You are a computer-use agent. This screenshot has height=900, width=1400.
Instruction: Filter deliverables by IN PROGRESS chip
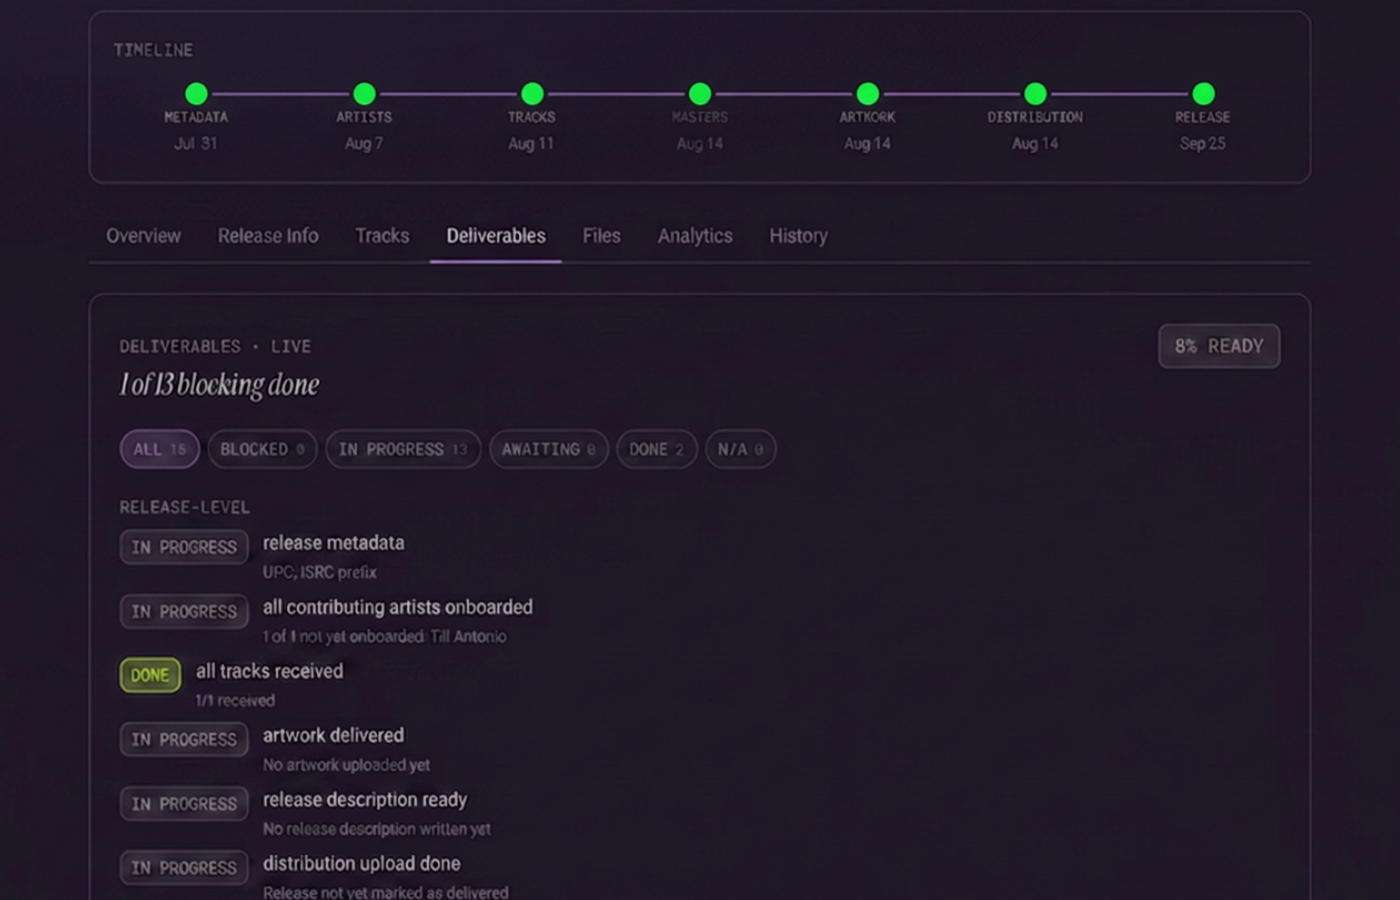coord(403,449)
